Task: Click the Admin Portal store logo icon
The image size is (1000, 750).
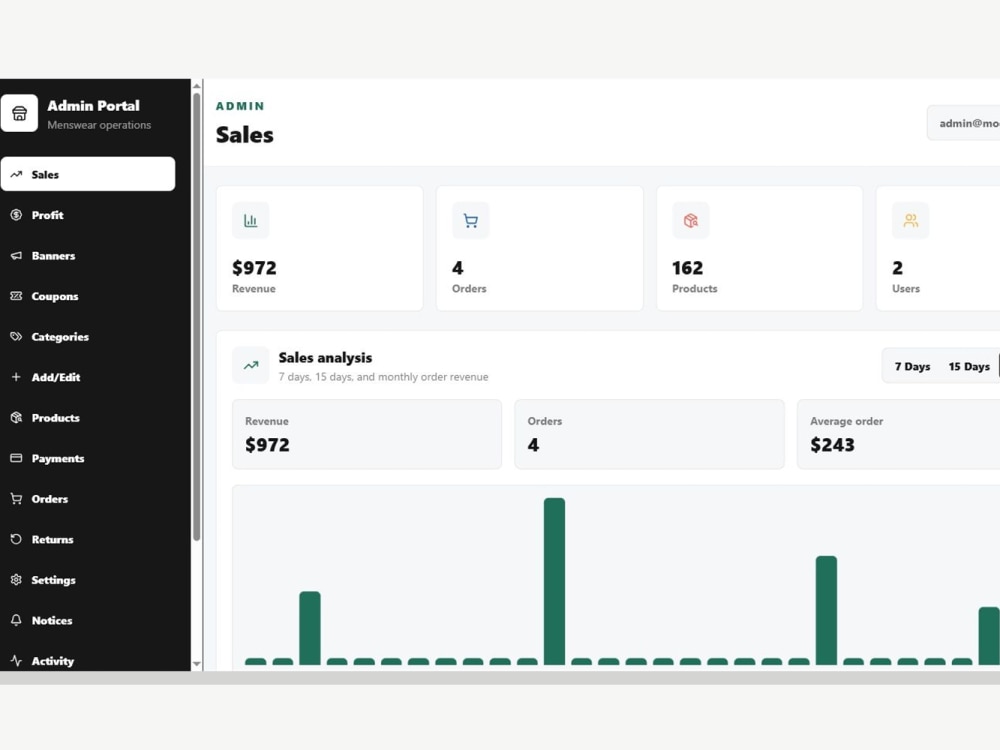Action: pyautogui.click(x=19, y=114)
